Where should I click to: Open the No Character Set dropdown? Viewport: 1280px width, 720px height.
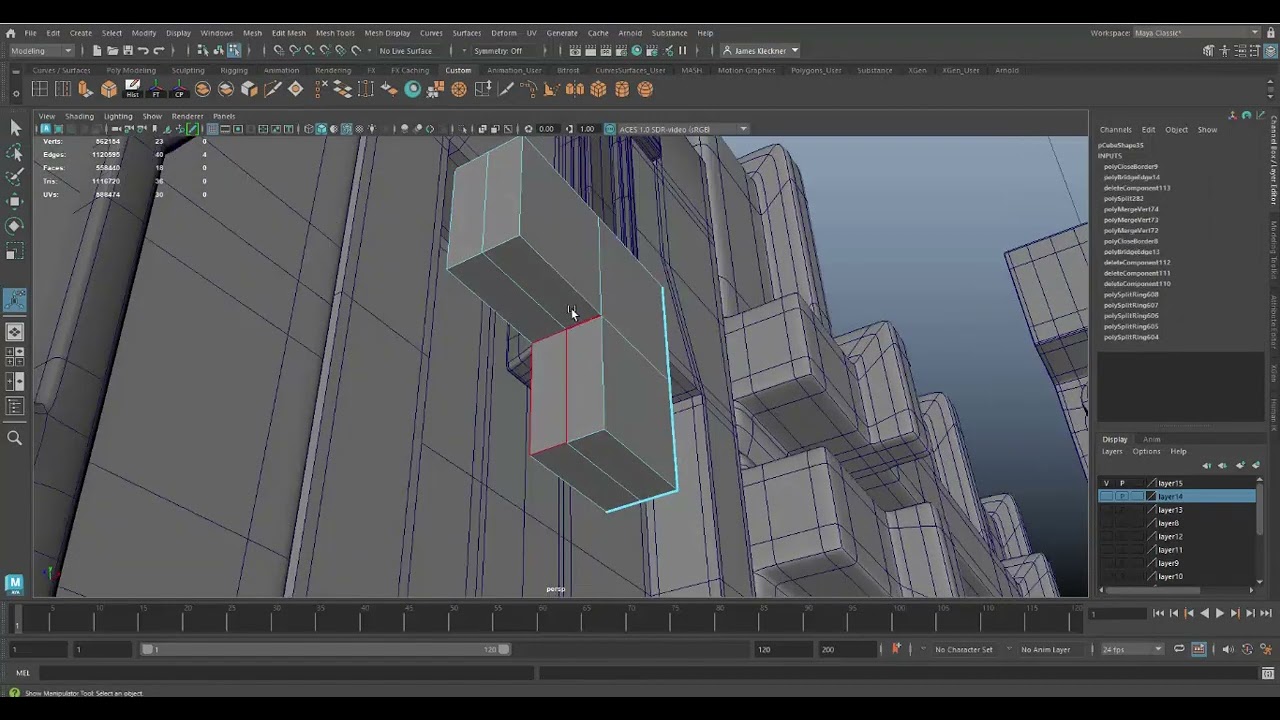pyautogui.click(x=966, y=649)
